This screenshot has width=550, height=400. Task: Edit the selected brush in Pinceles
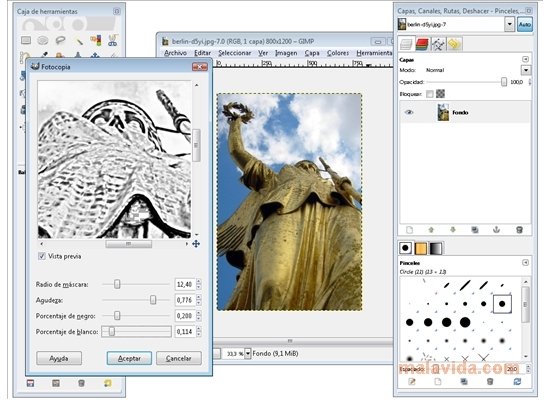(412, 382)
